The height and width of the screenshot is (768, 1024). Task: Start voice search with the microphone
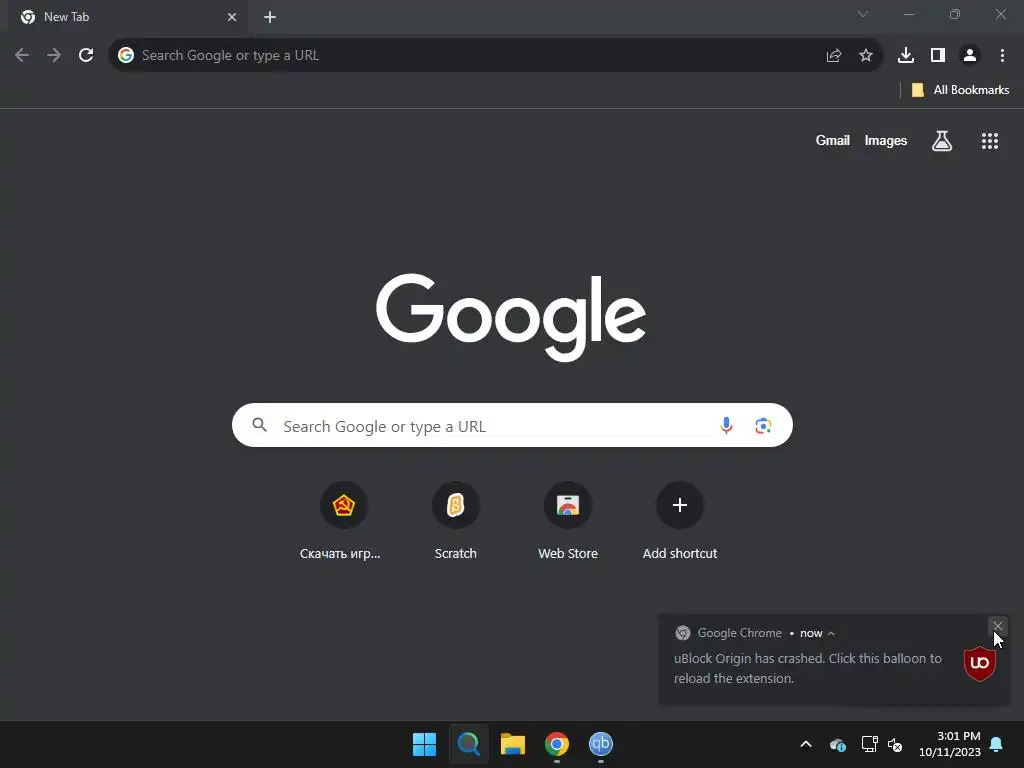tap(726, 426)
